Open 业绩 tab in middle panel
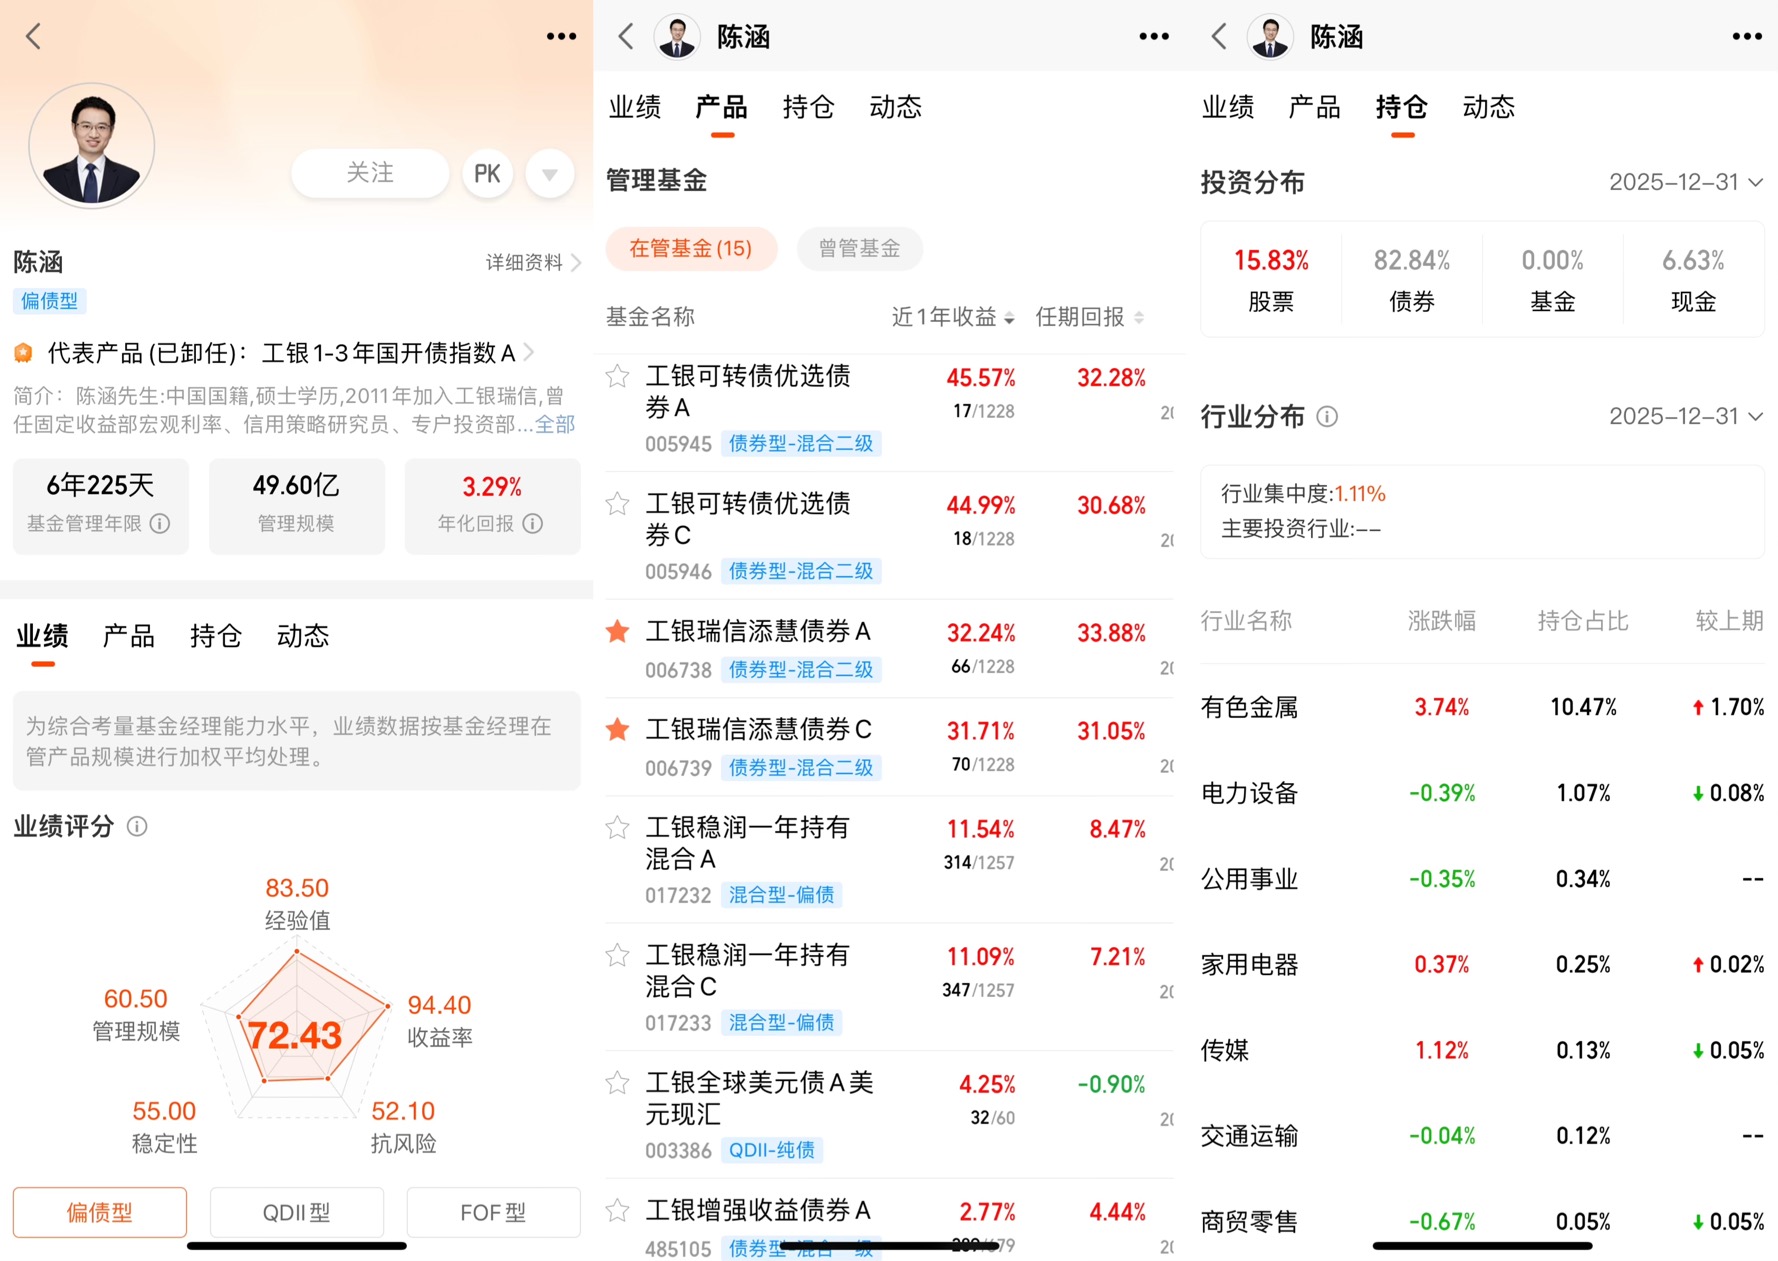 coord(635,107)
